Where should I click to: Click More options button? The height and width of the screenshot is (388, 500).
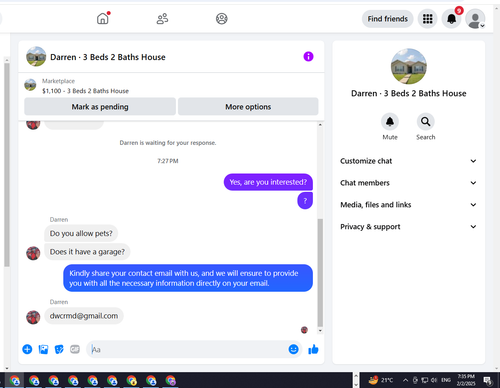(x=248, y=107)
